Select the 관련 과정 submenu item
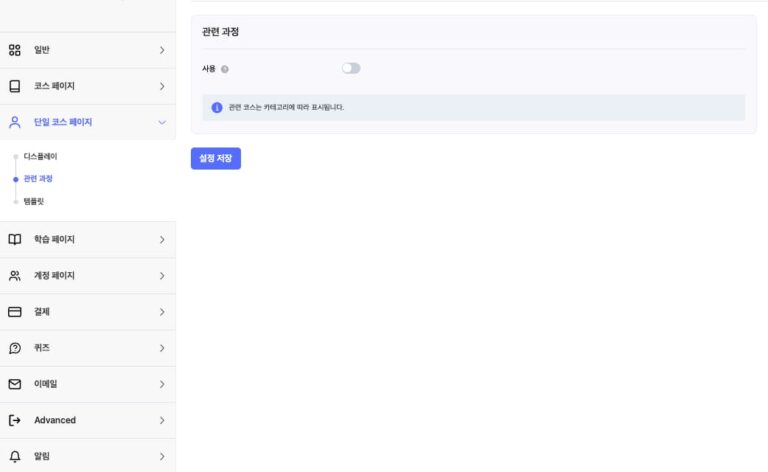 [x=38, y=179]
